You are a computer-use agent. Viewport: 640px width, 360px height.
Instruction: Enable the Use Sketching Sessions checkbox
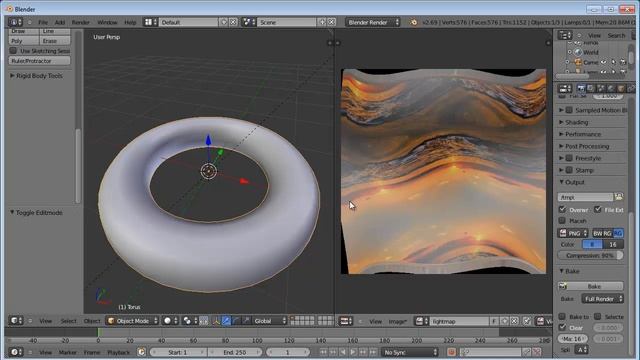point(13,51)
